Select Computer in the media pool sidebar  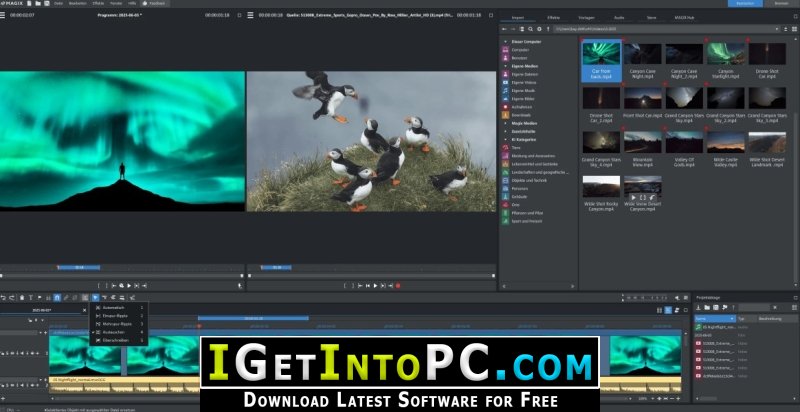click(x=520, y=50)
